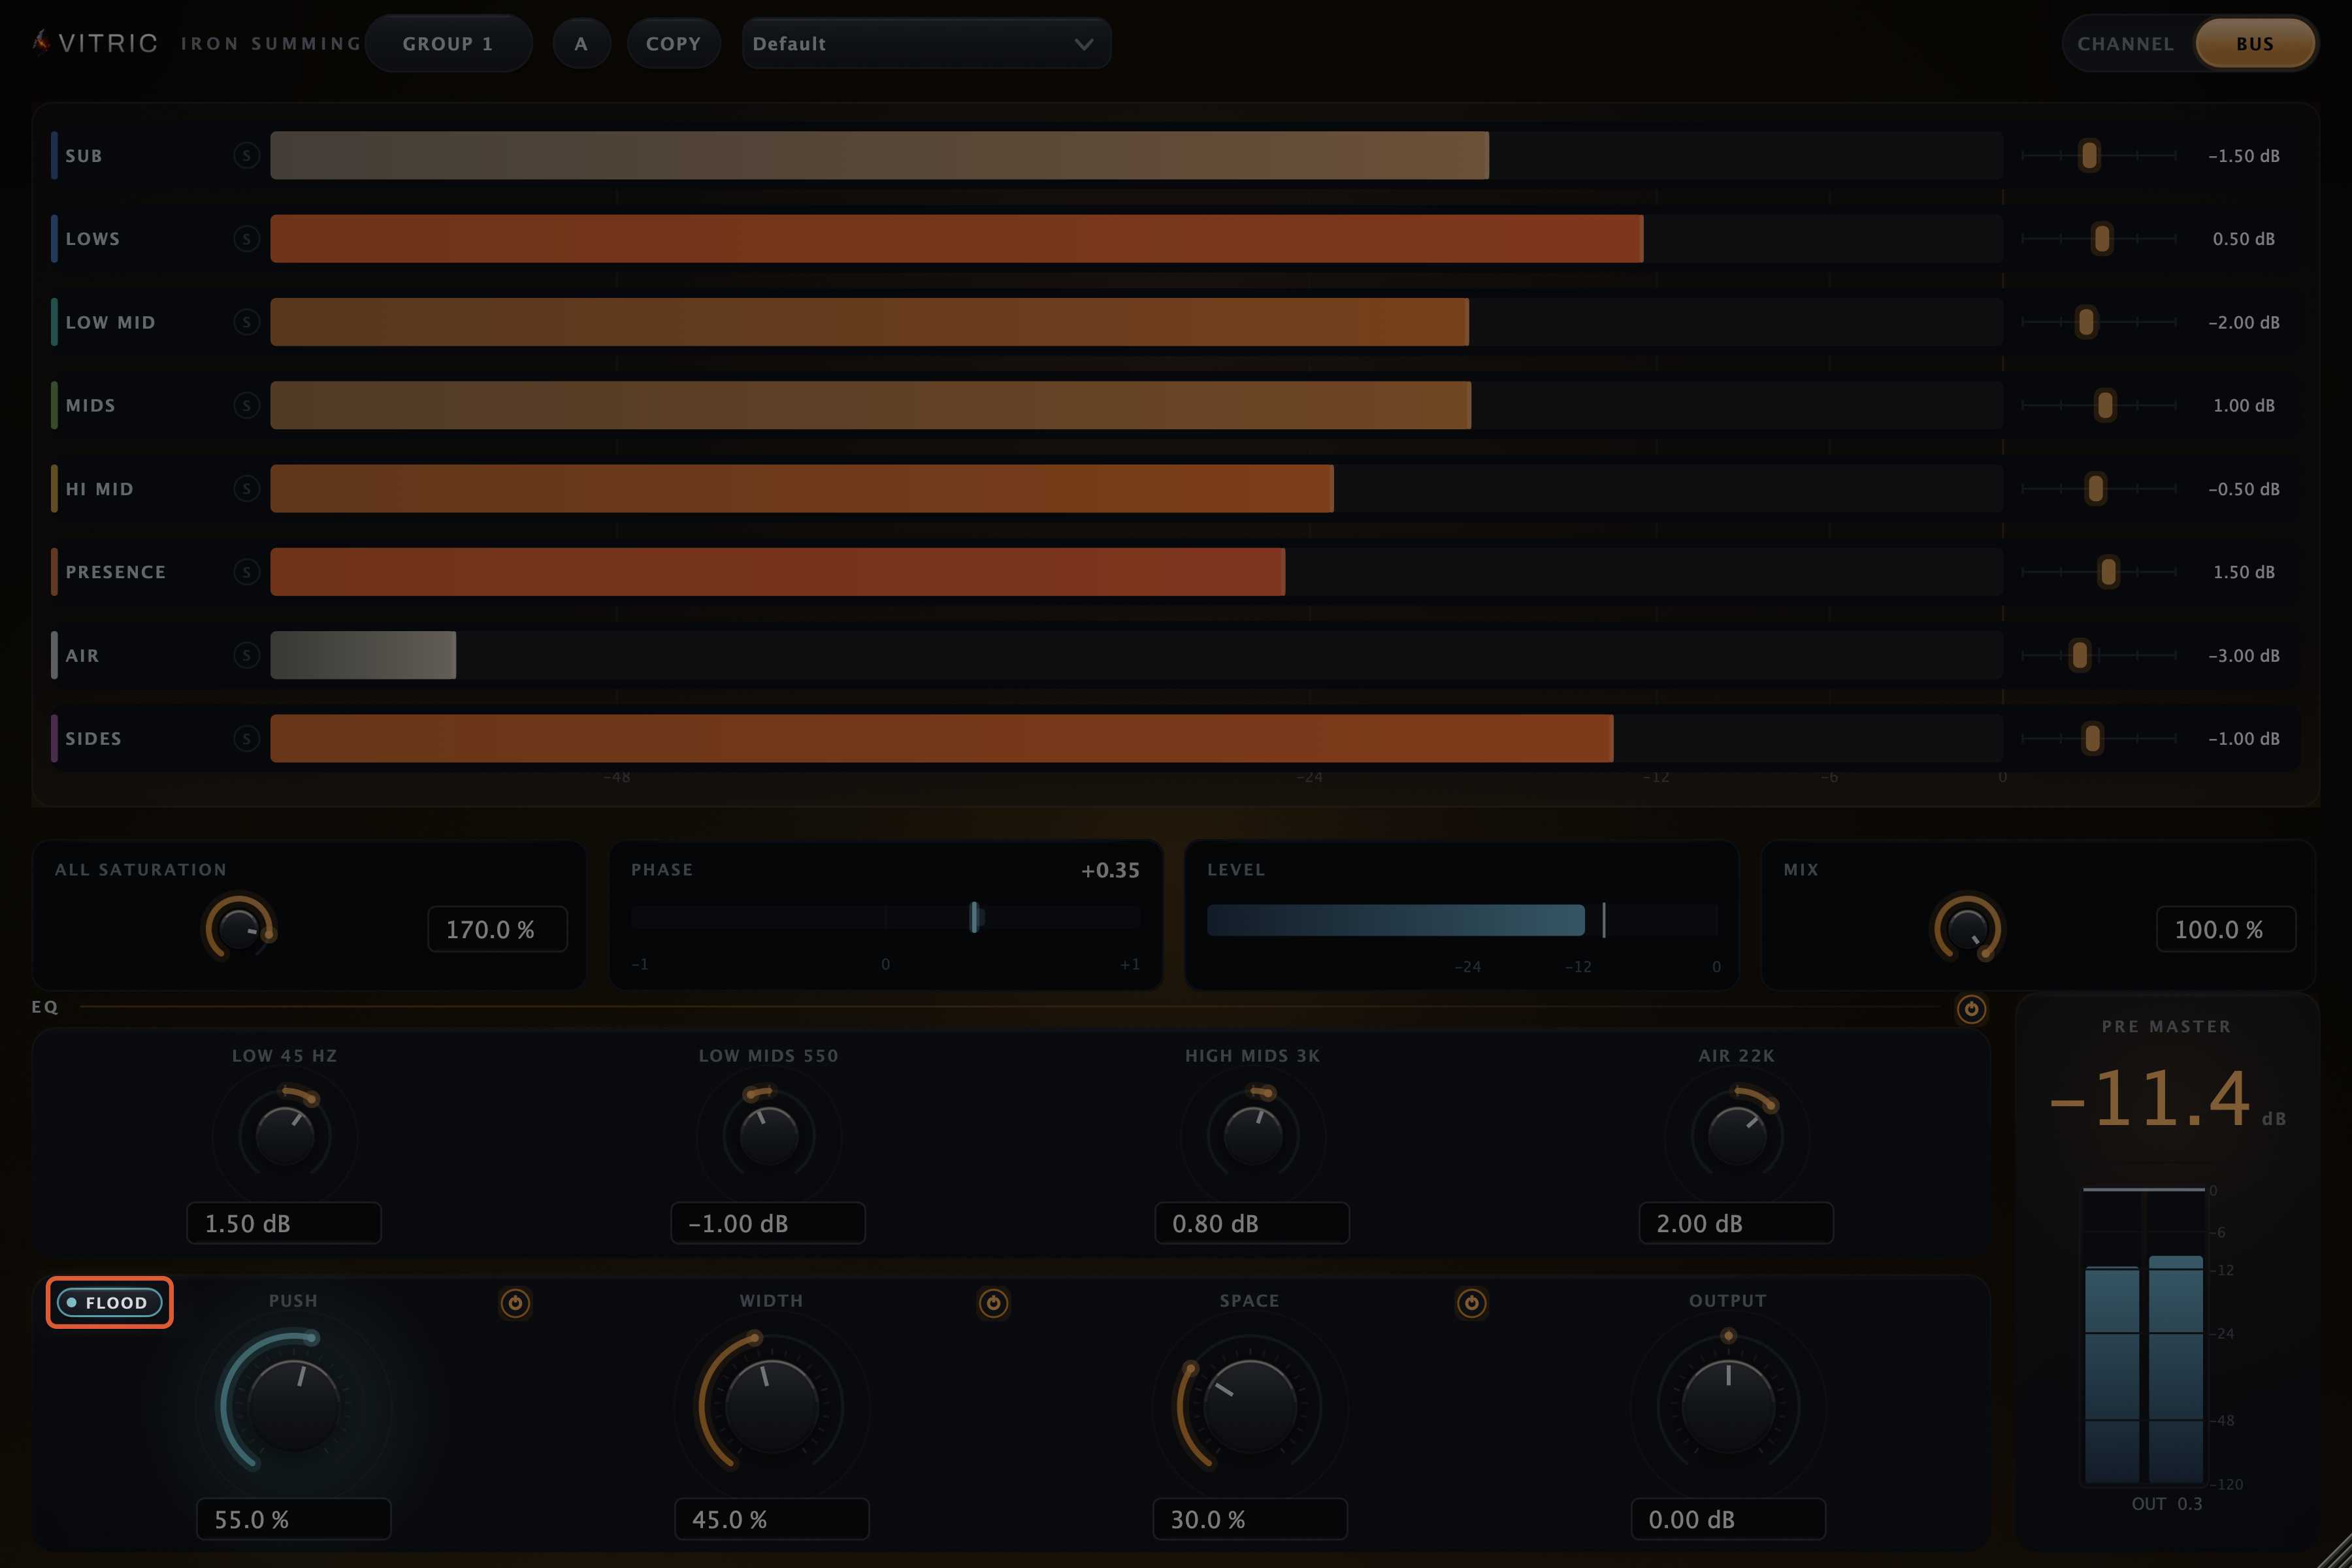
Task: Click the 0.00 dB output value field
Action: pos(1728,1520)
